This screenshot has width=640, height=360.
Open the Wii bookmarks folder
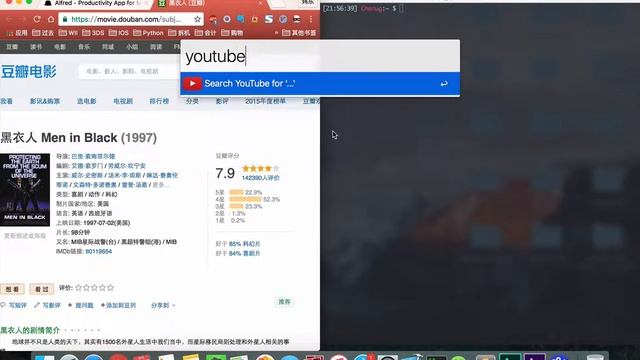(68, 33)
